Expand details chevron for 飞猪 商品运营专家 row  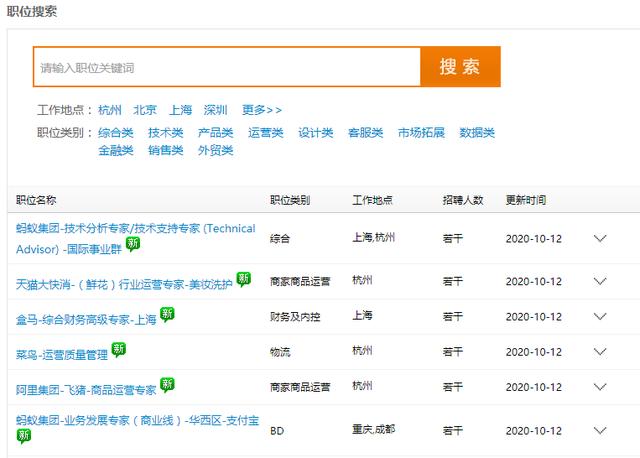[x=600, y=387]
